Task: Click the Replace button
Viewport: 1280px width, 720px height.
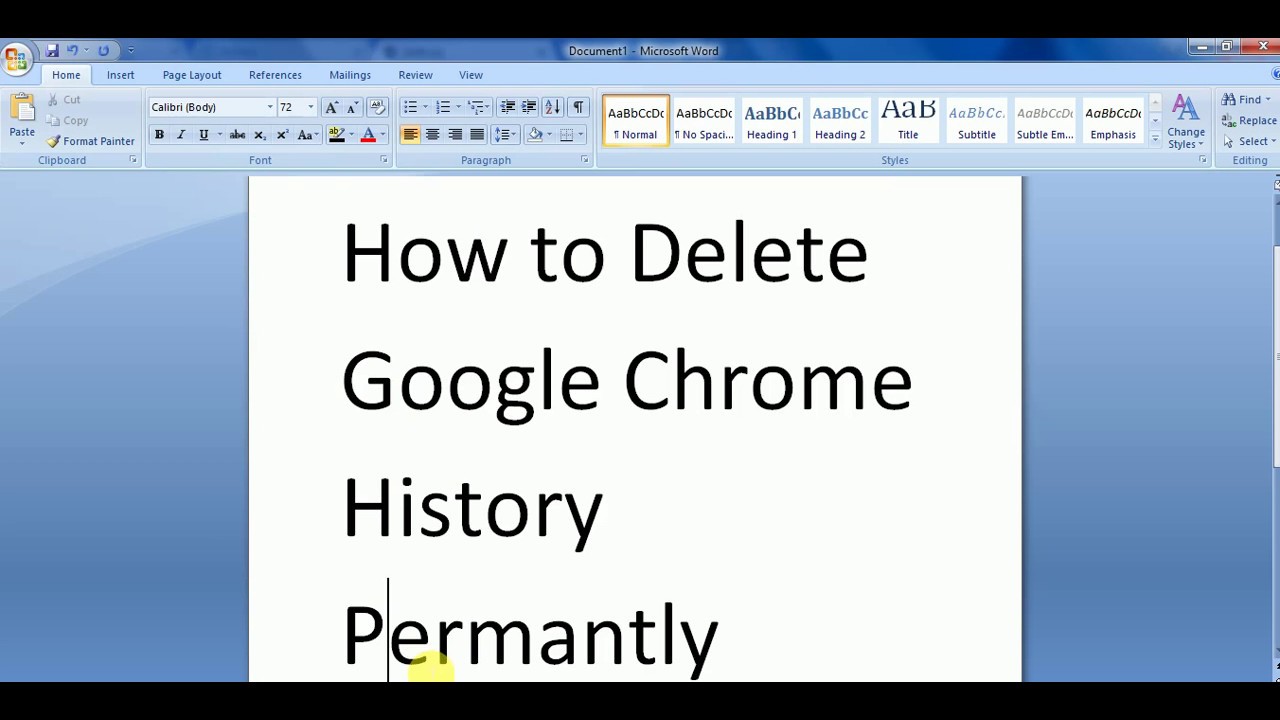Action: point(1249,120)
